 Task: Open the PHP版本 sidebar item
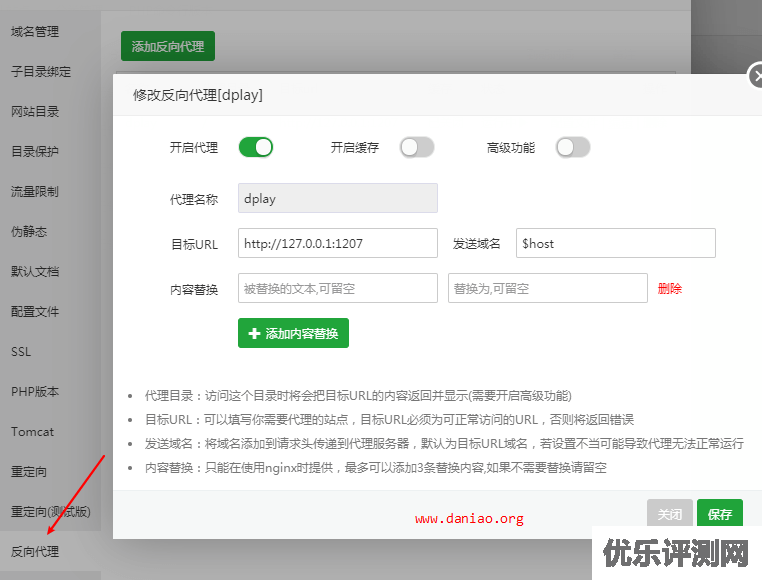click(x=35, y=391)
